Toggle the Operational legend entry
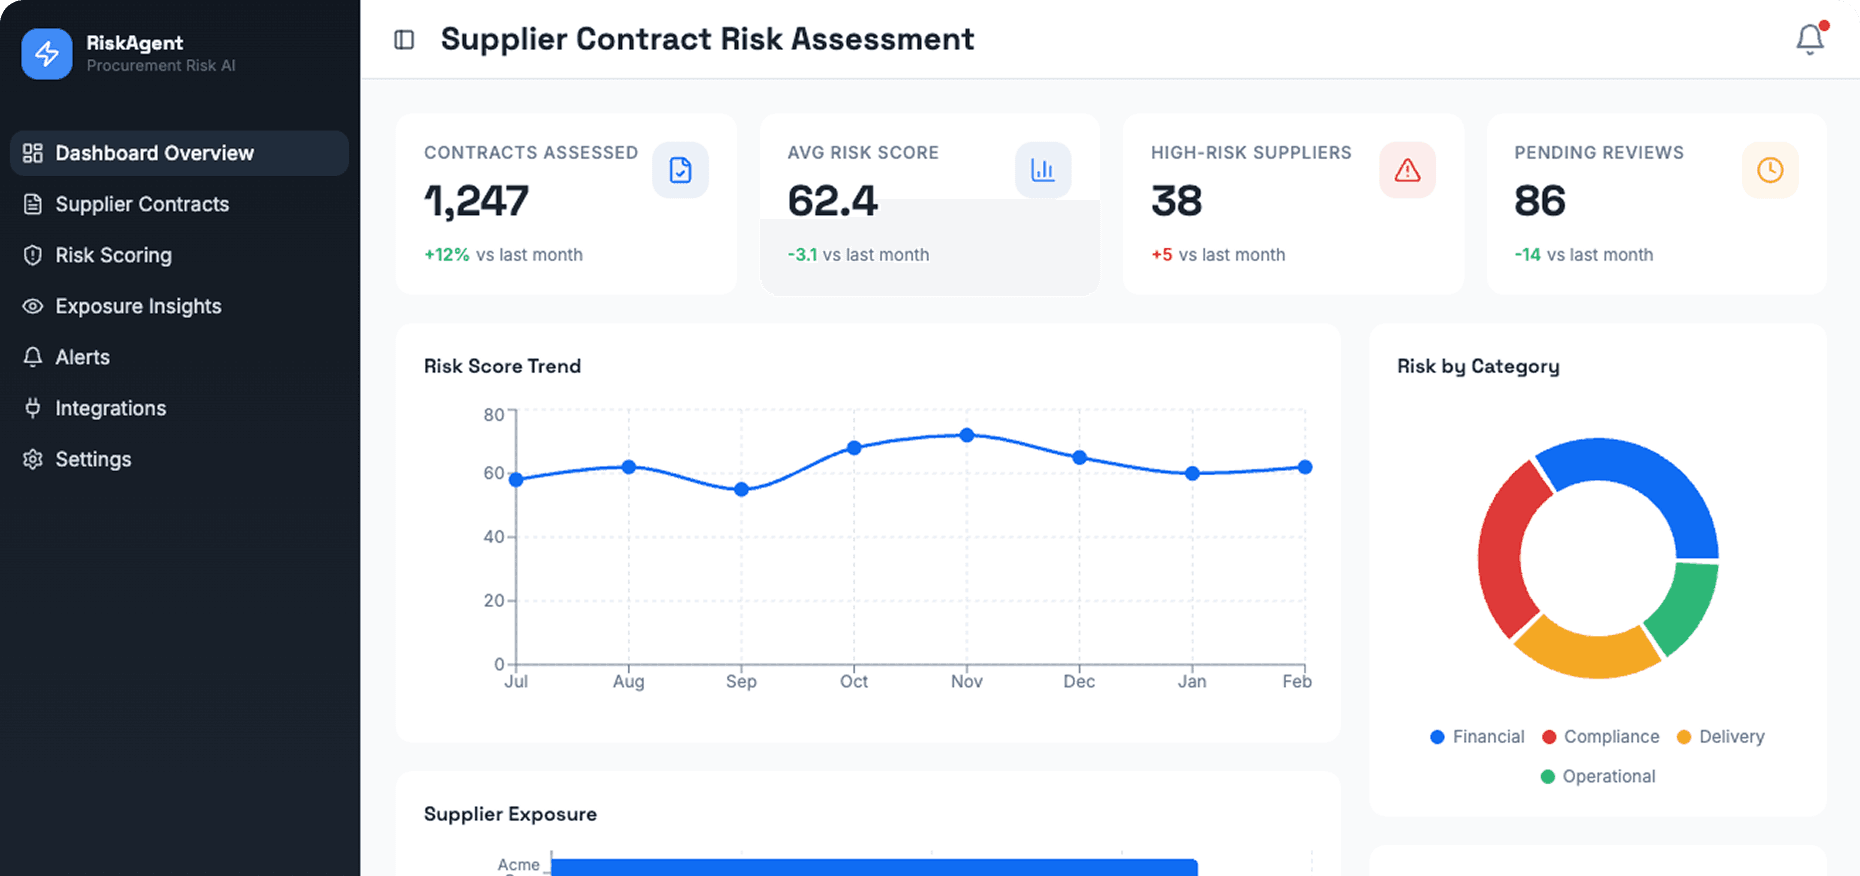 (1597, 776)
